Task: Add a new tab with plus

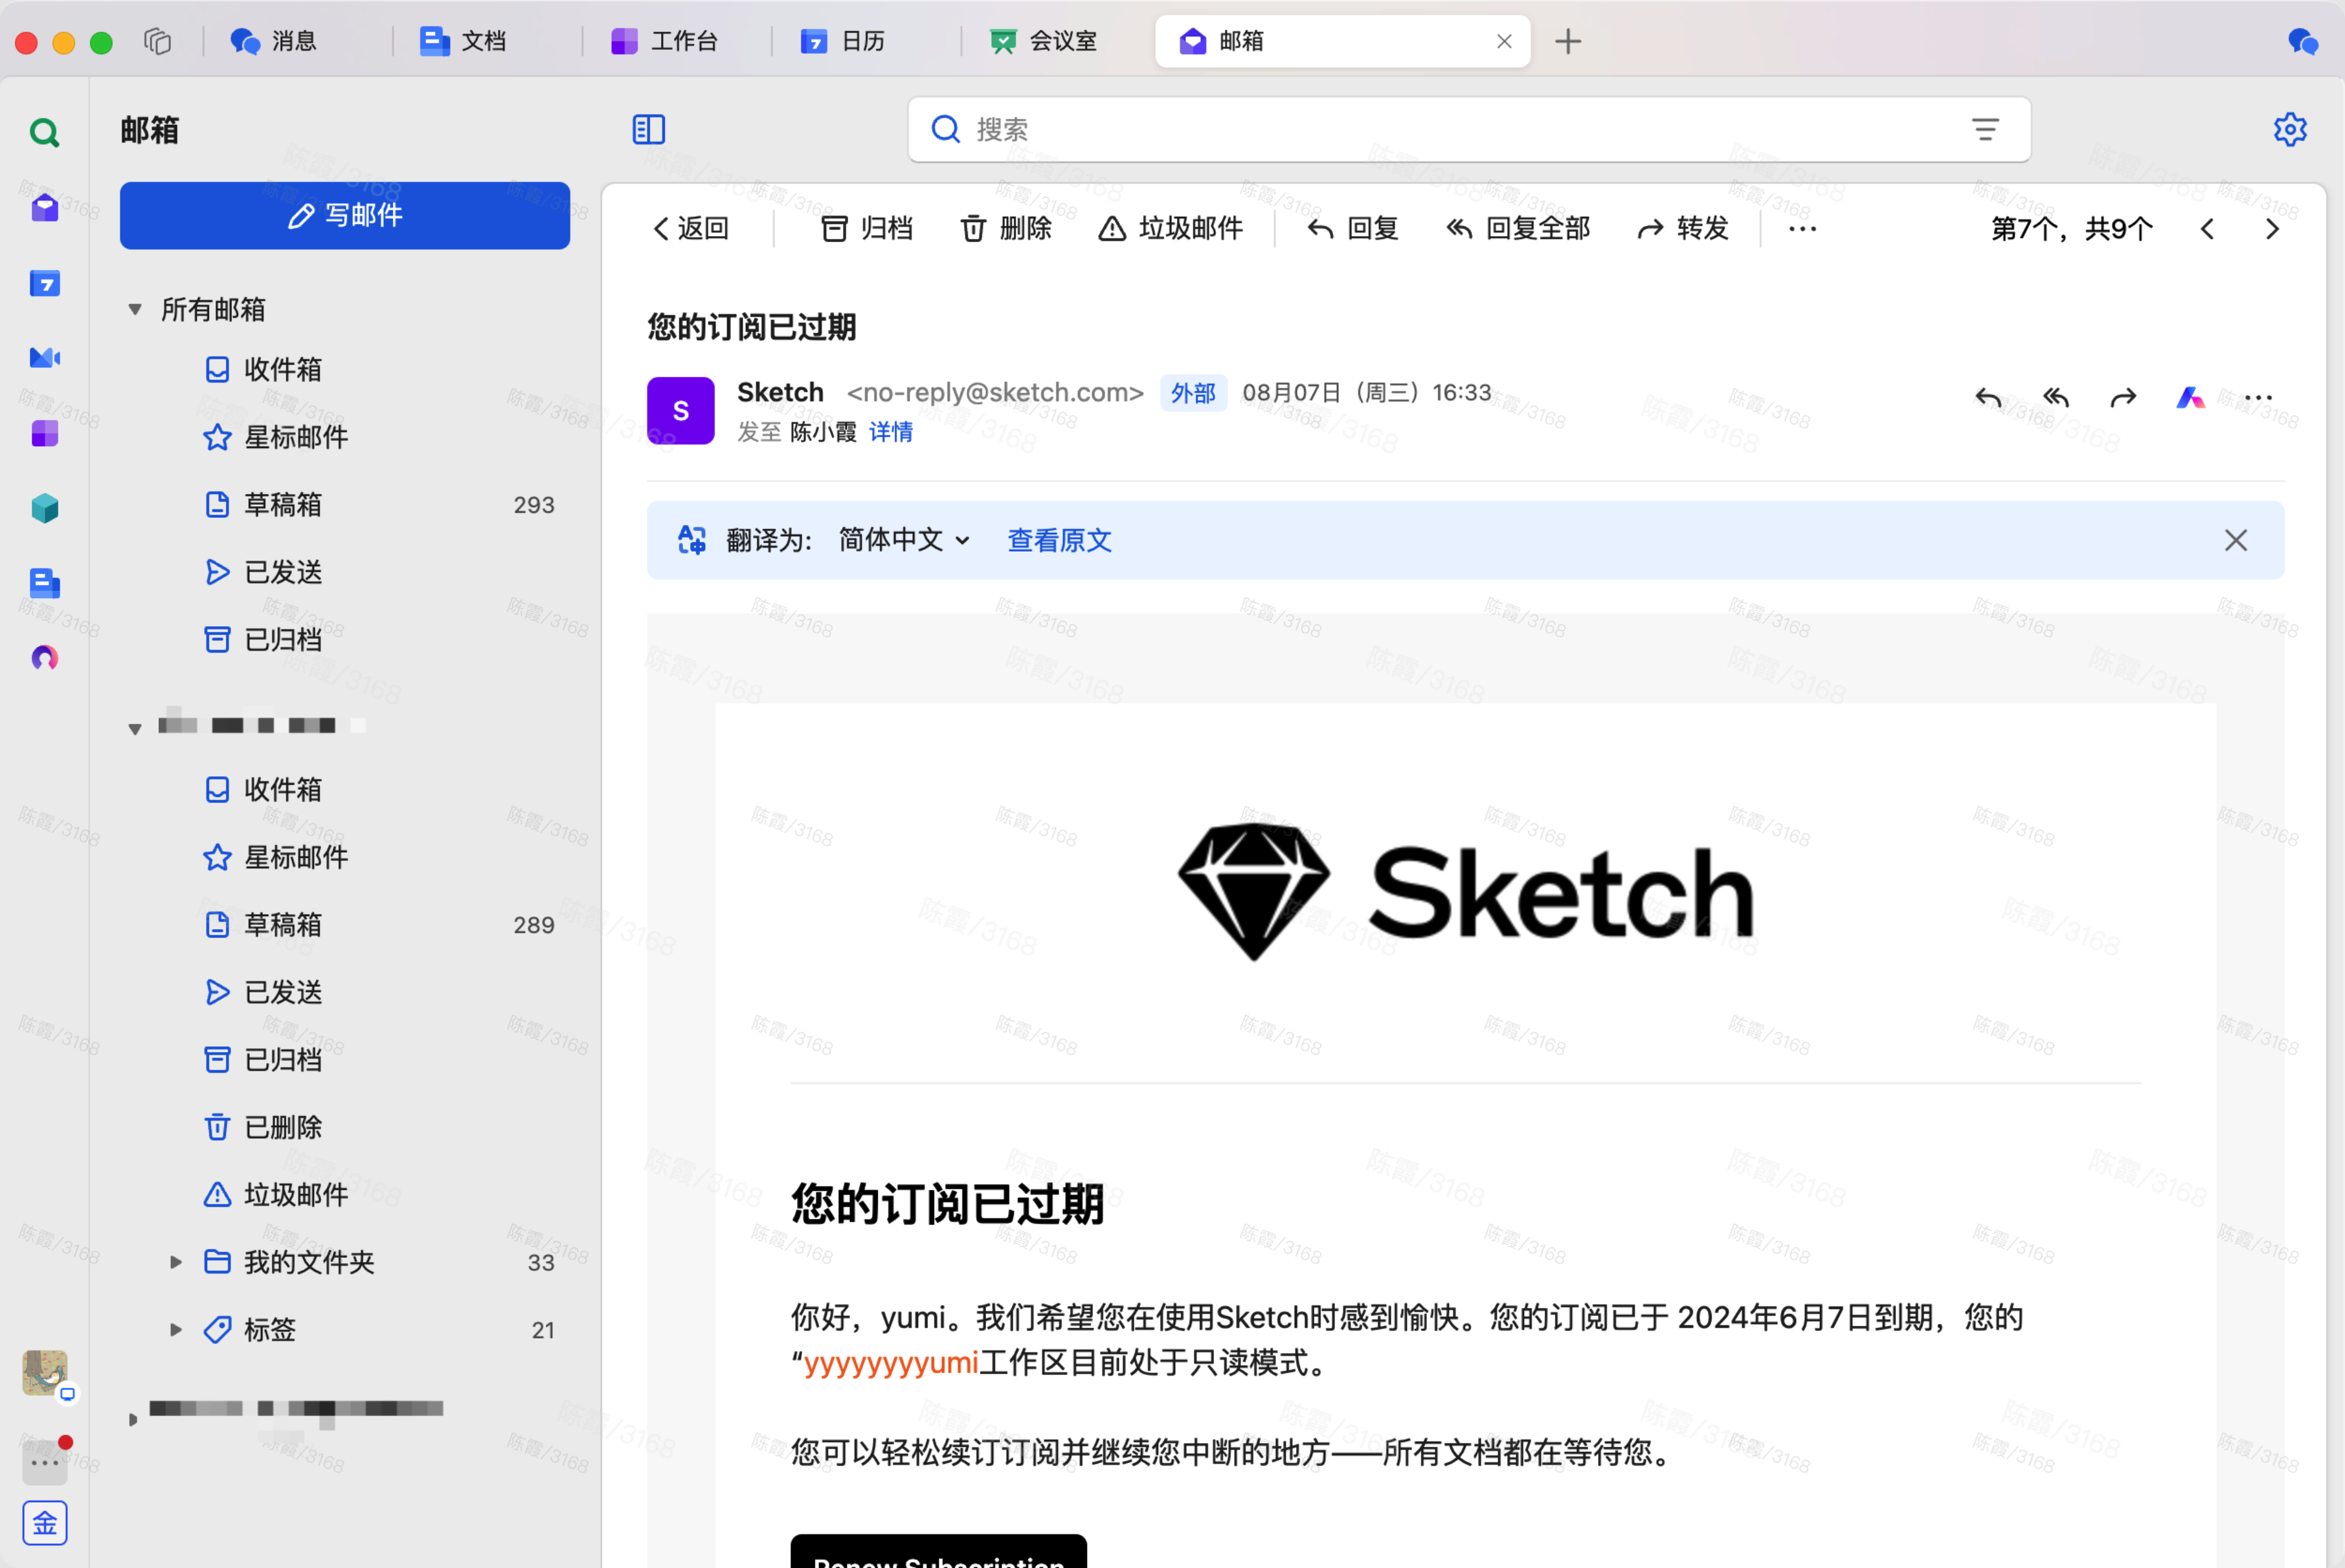Action: click(x=1568, y=41)
